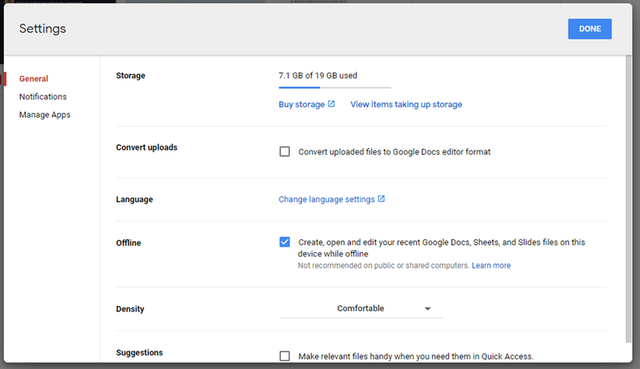Enable Convert uploaded files checkbox
The width and height of the screenshot is (640, 369).
pyautogui.click(x=284, y=152)
